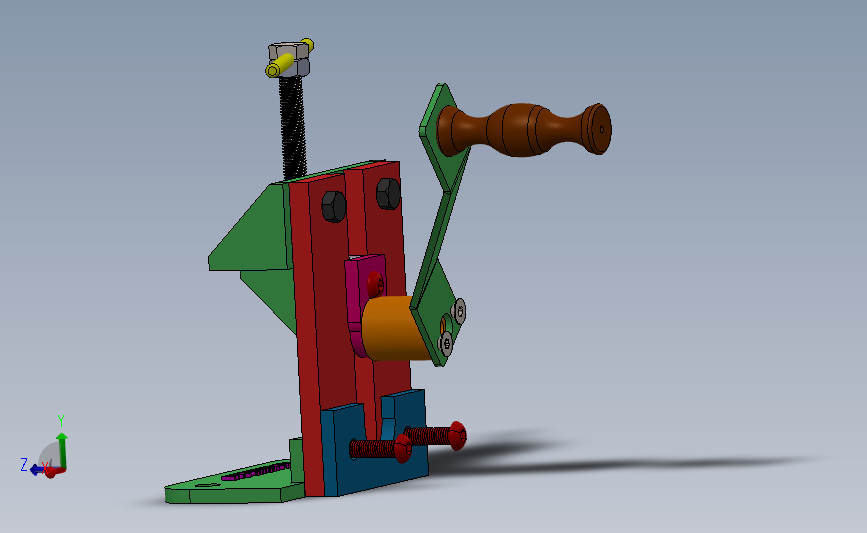Select the red screw on magenta bracket
This screenshot has width=867, height=533.
(375, 284)
